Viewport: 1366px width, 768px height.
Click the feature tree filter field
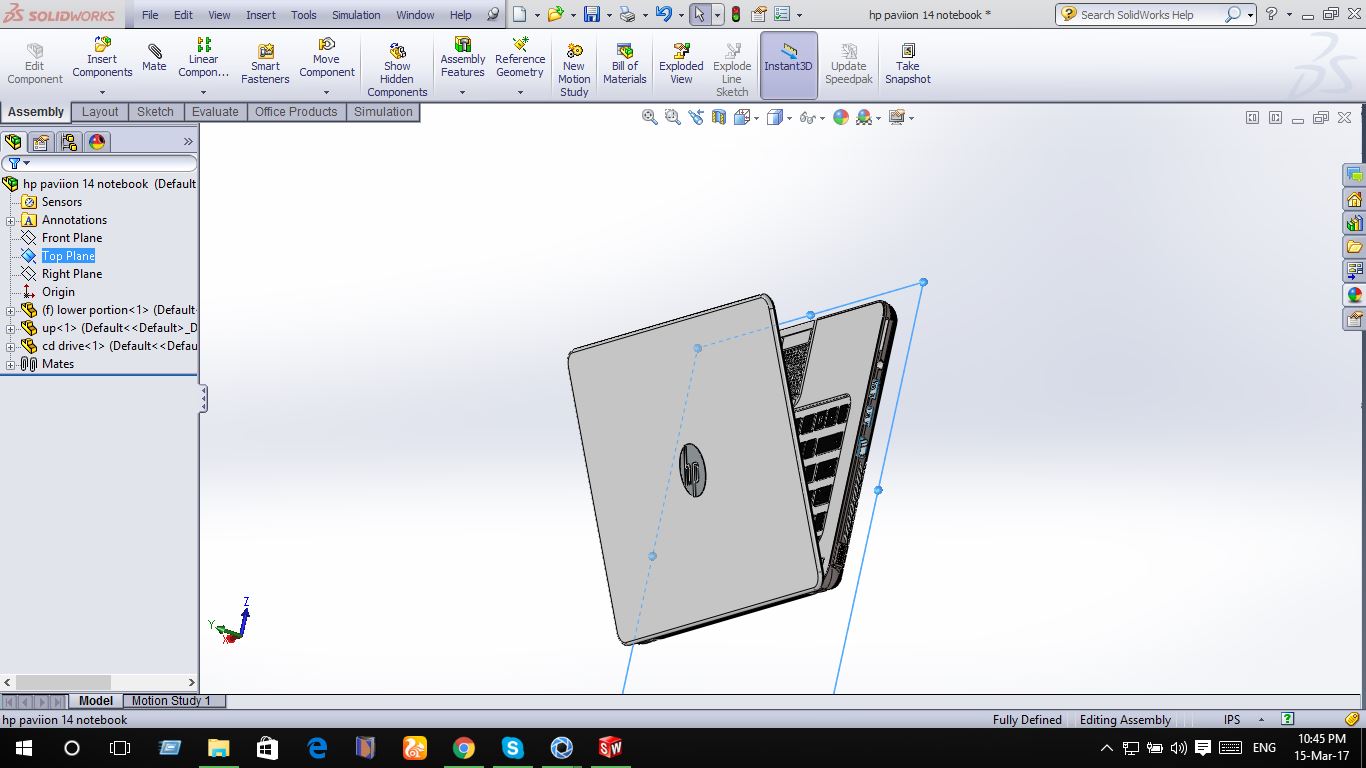100,163
